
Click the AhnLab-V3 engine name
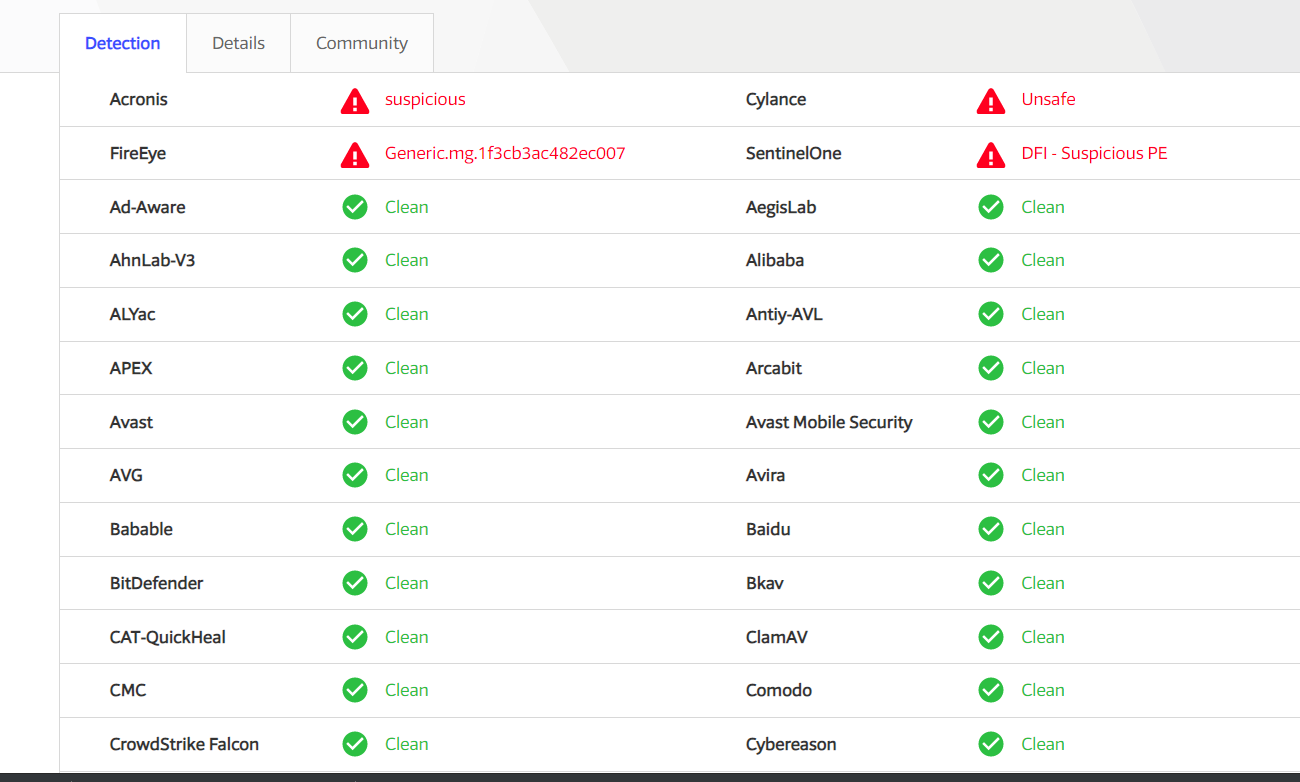tap(152, 260)
